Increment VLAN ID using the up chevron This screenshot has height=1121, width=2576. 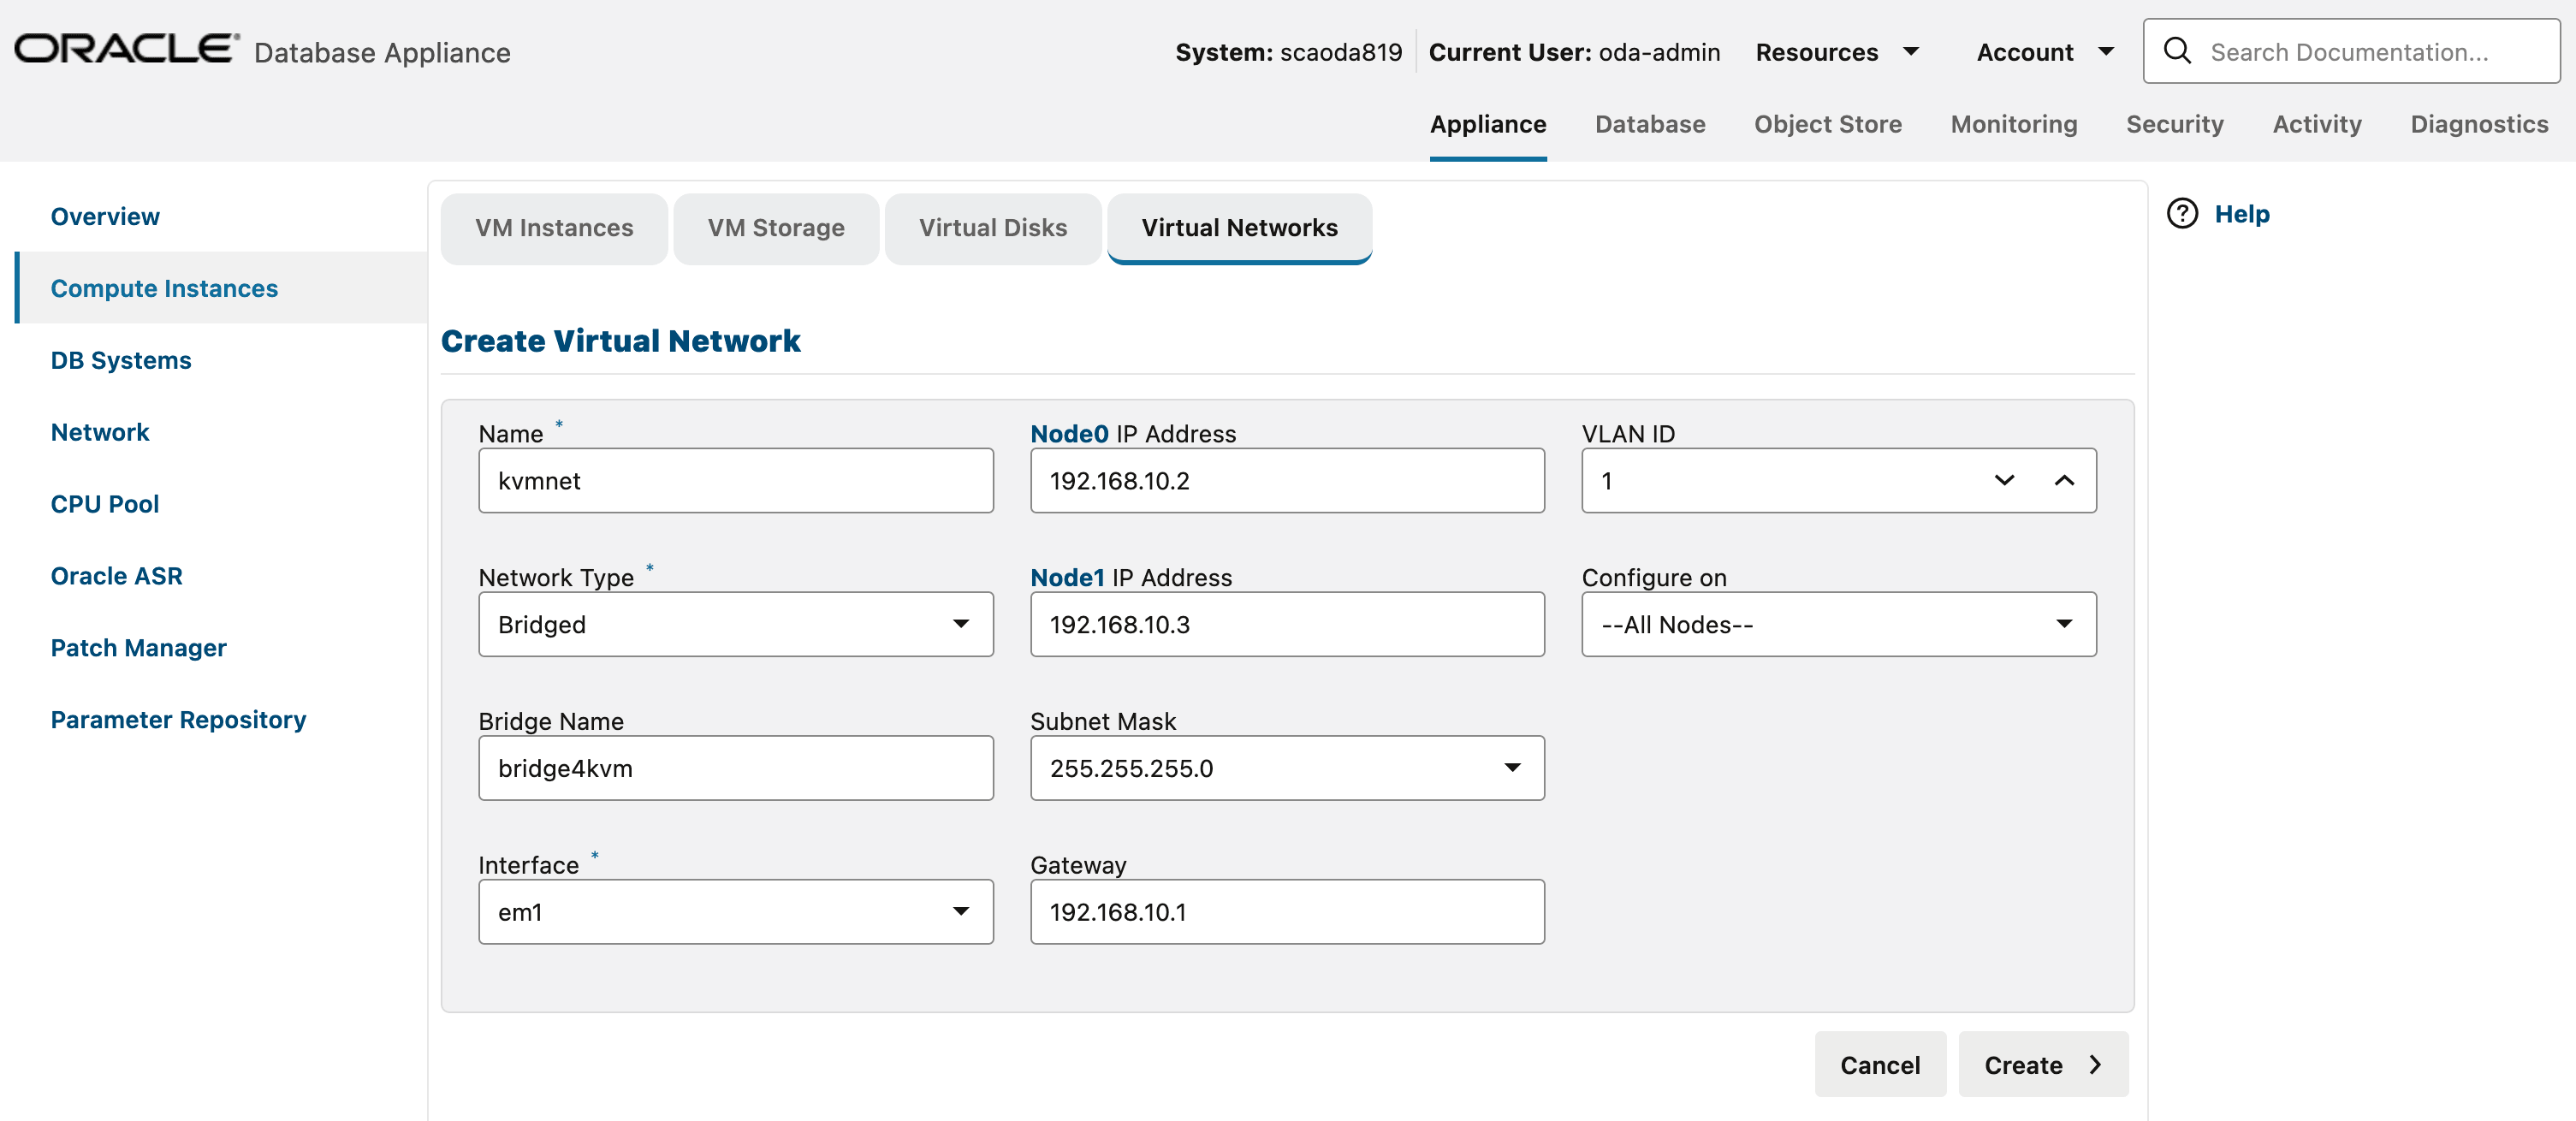pos(2065,481)
